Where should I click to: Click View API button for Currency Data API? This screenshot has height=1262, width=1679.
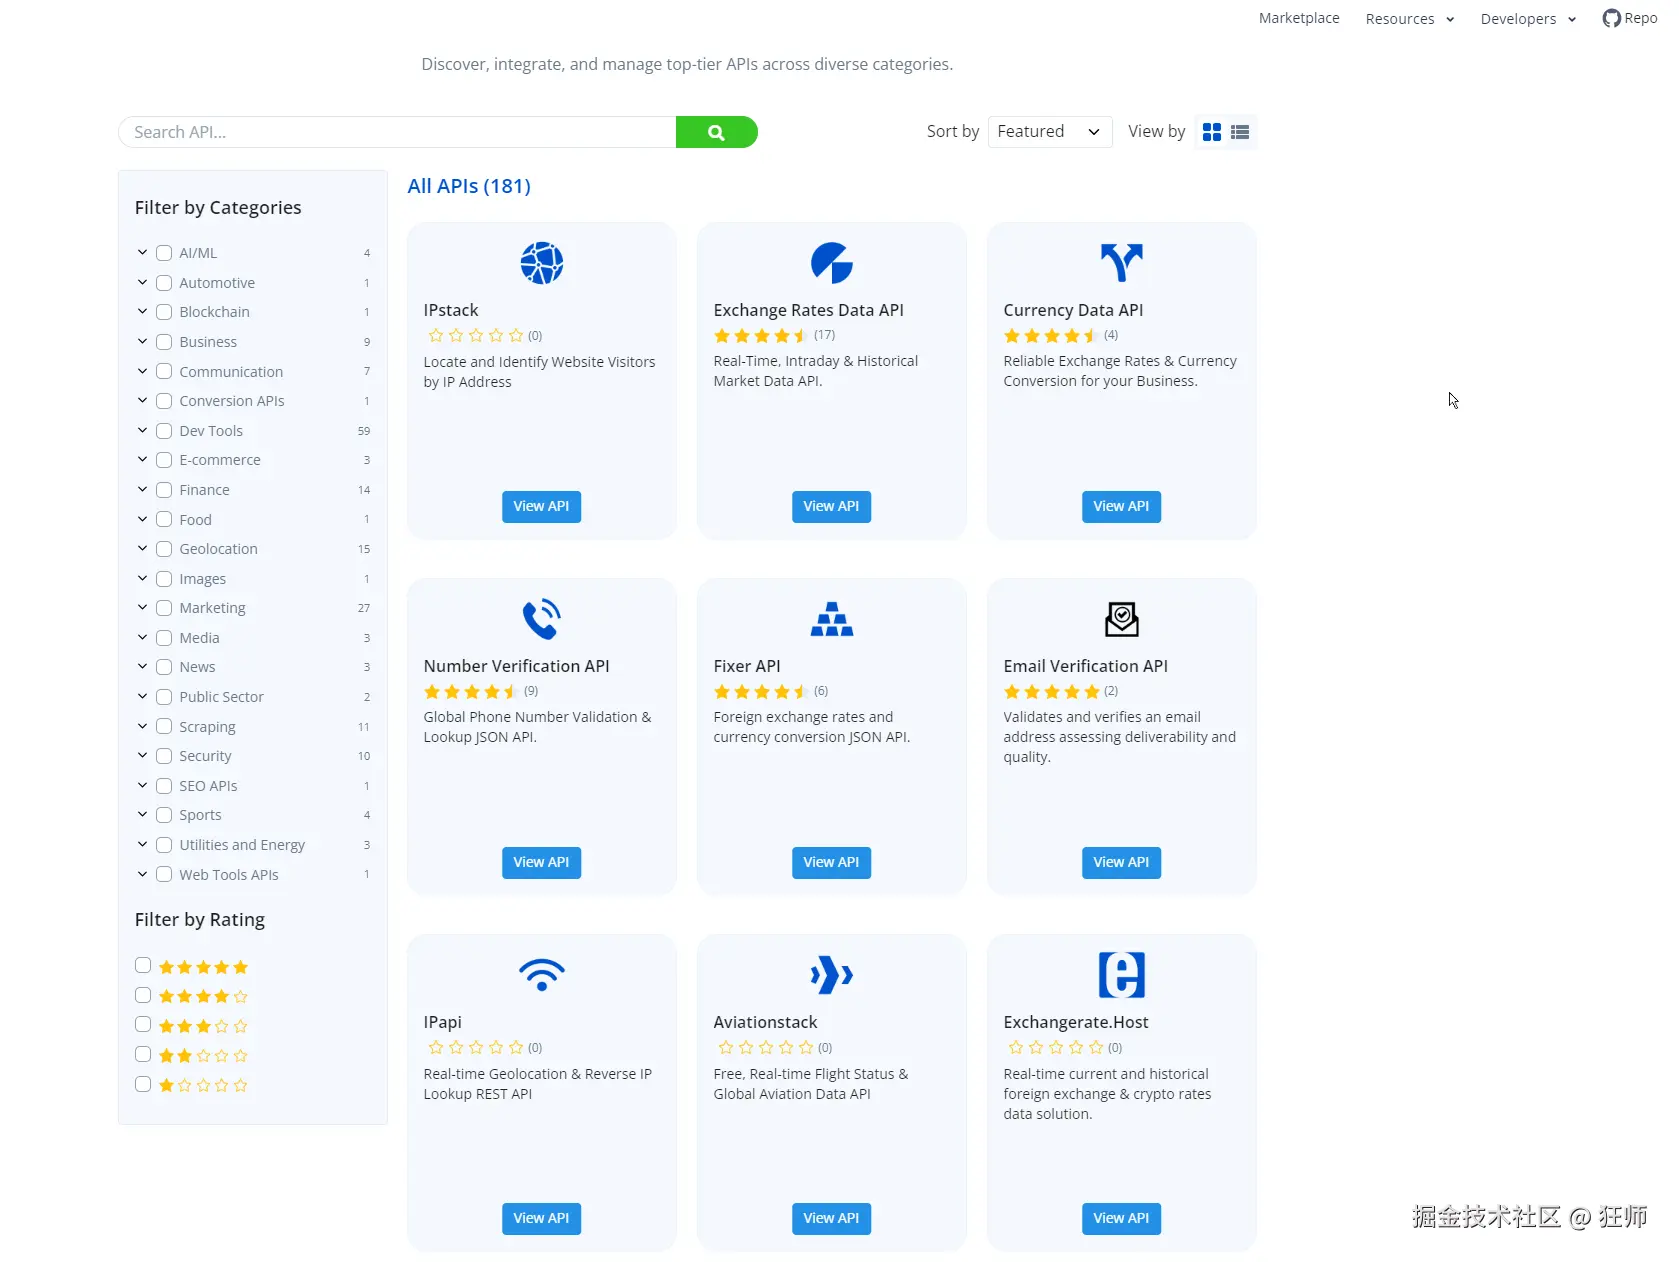(x=1121, y=506)
